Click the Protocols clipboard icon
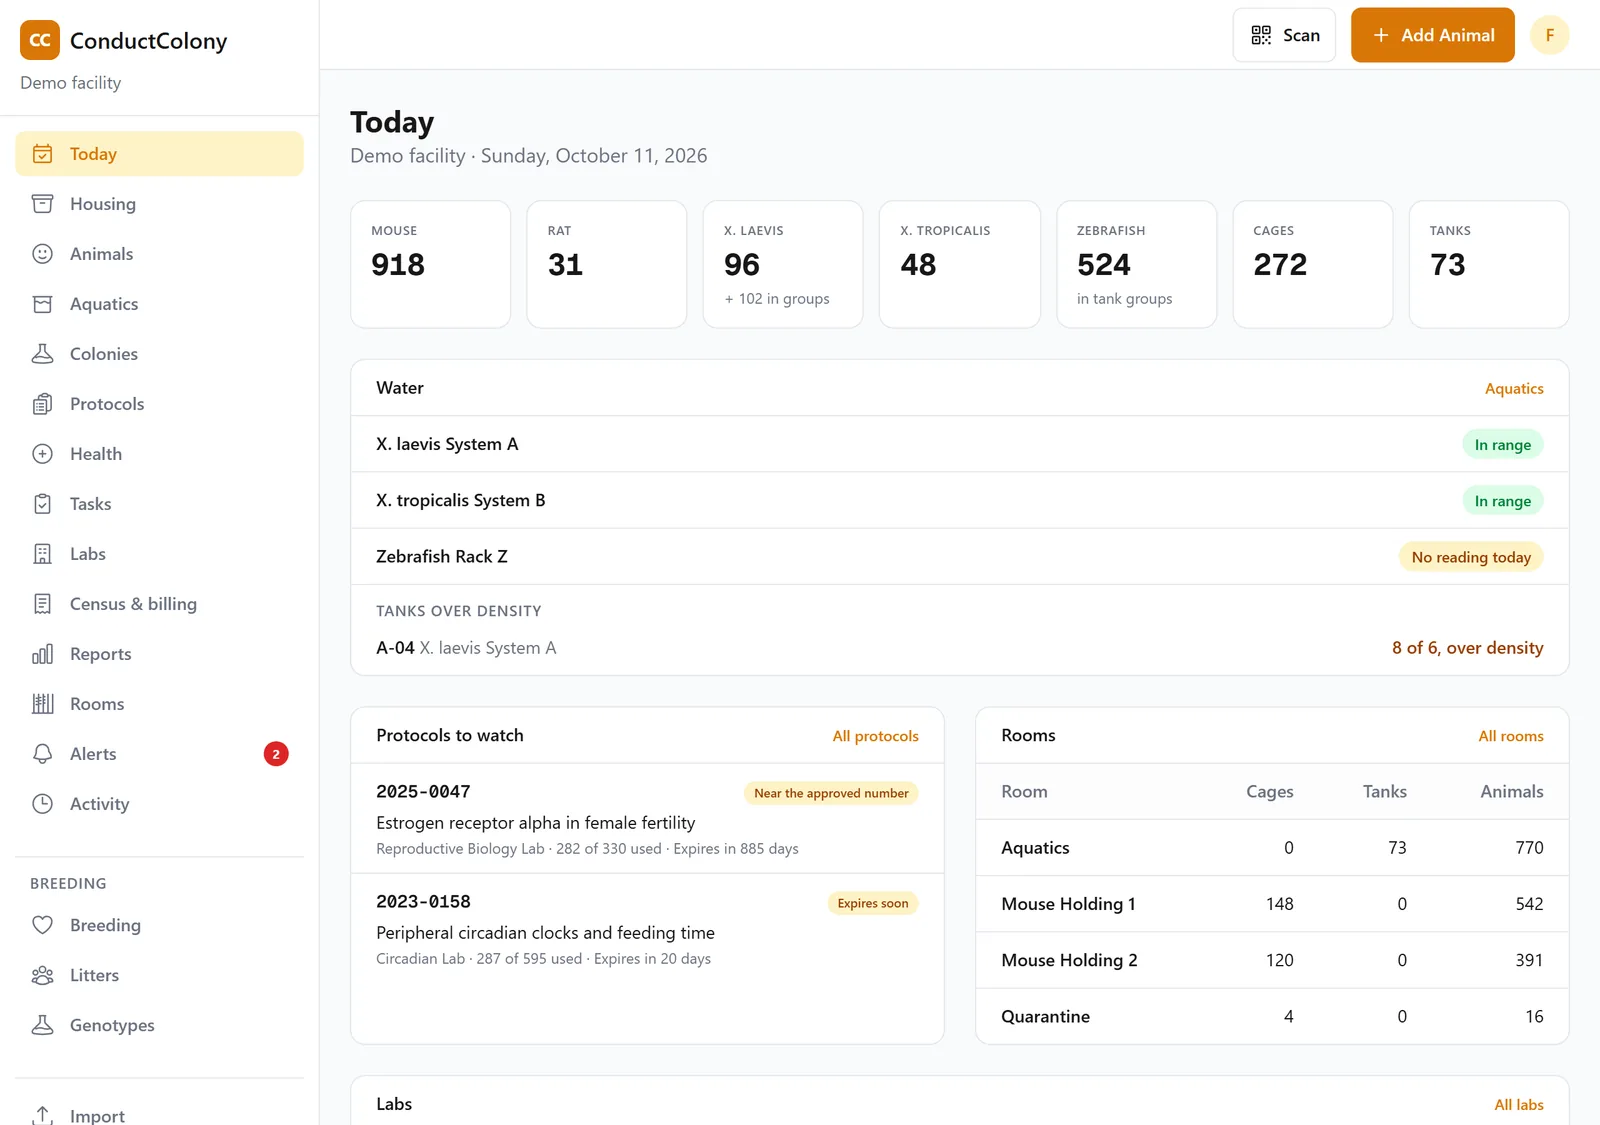Image resolution: width=1600 pixels, height=1125 pixels. coord(42,404)
